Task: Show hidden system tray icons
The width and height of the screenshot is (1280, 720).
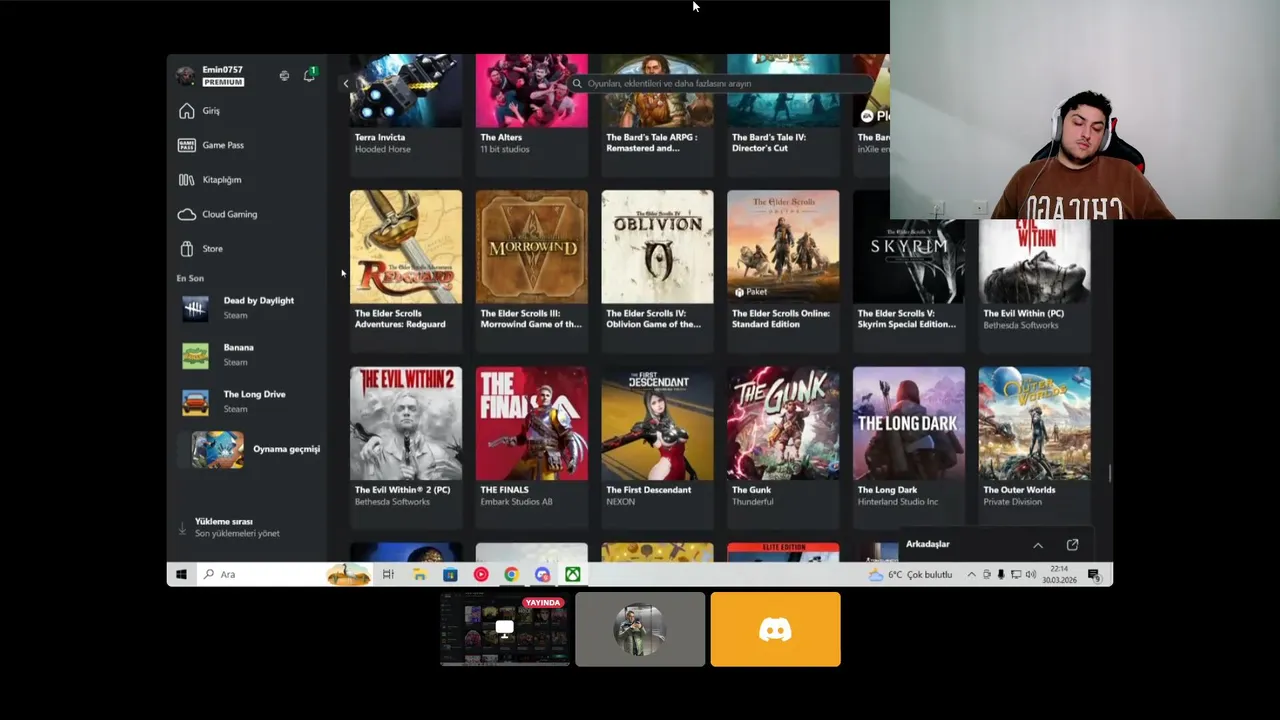Action: coord(971,575)
